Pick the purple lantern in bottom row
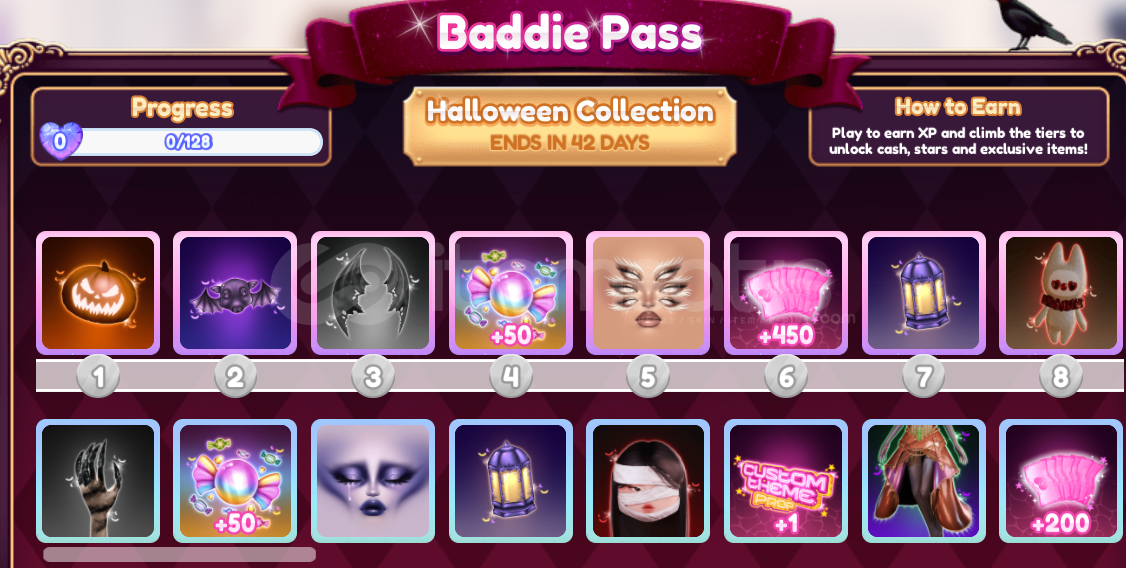Viewport: 1126px width, 568px height. click(511, 481)
